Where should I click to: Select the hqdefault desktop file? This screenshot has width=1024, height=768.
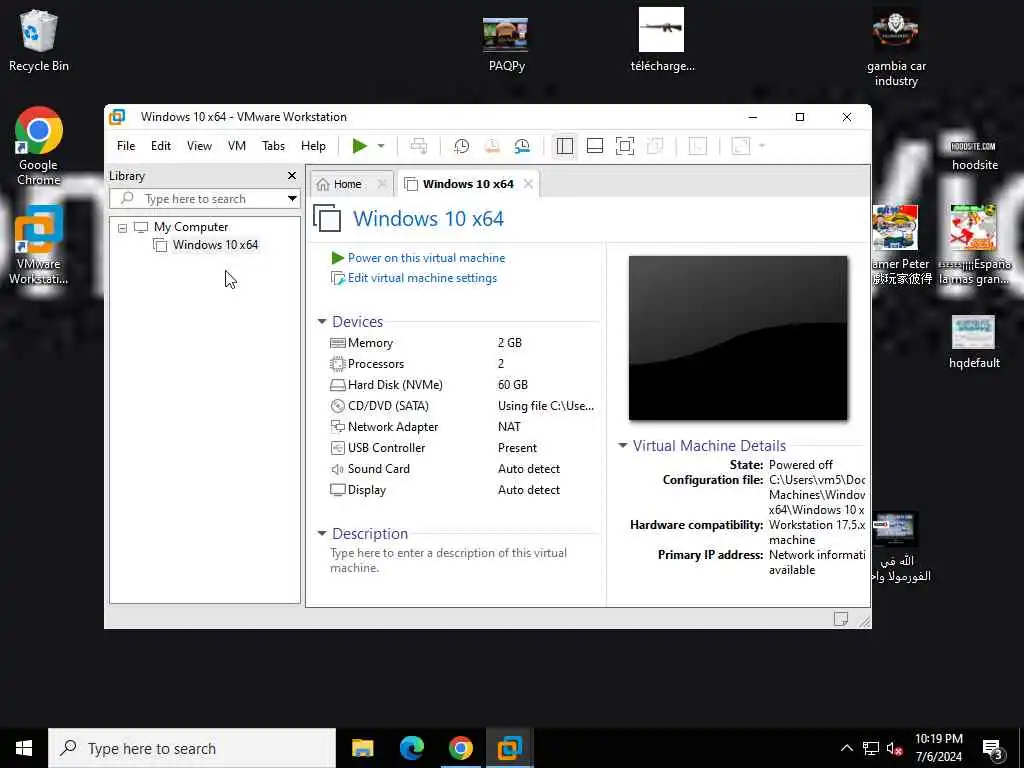(974, 342)
